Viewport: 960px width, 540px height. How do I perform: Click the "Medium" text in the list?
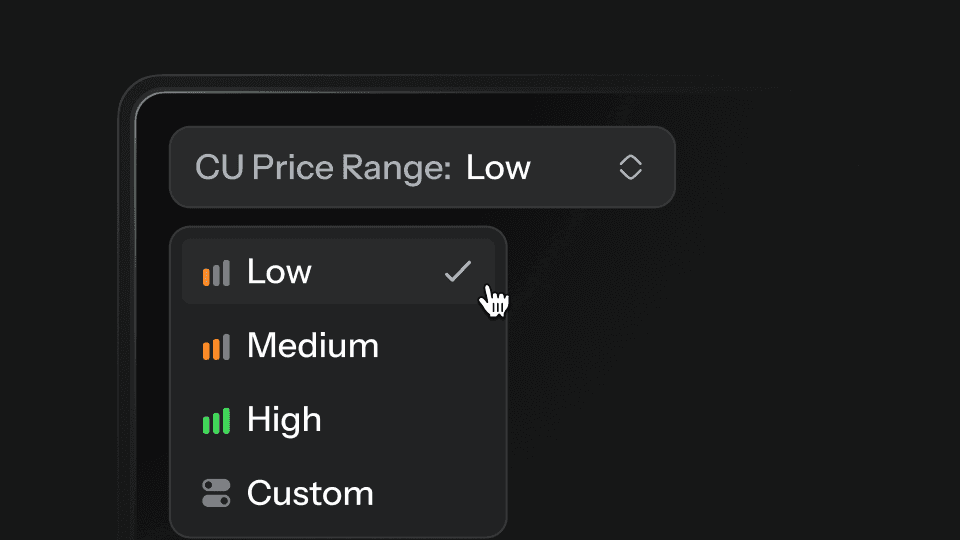[313, 346]
